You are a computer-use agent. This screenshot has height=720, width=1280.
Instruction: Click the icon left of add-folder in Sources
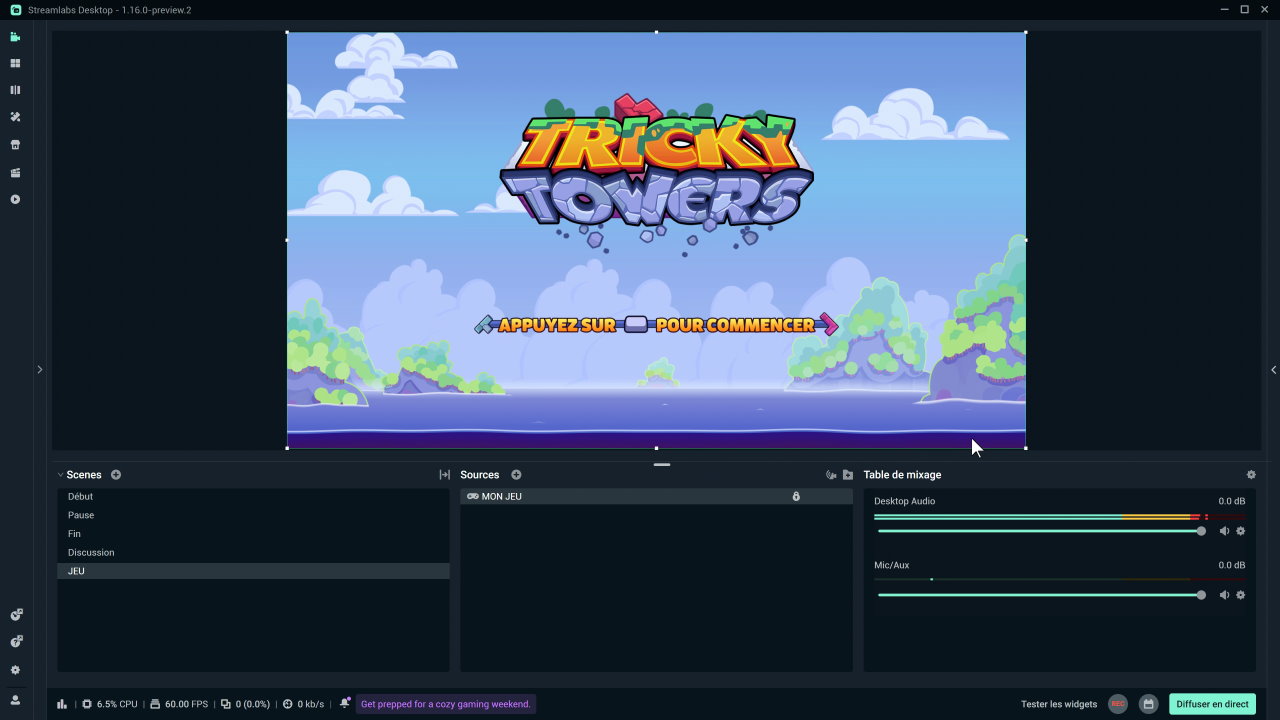tap(831, 475)
